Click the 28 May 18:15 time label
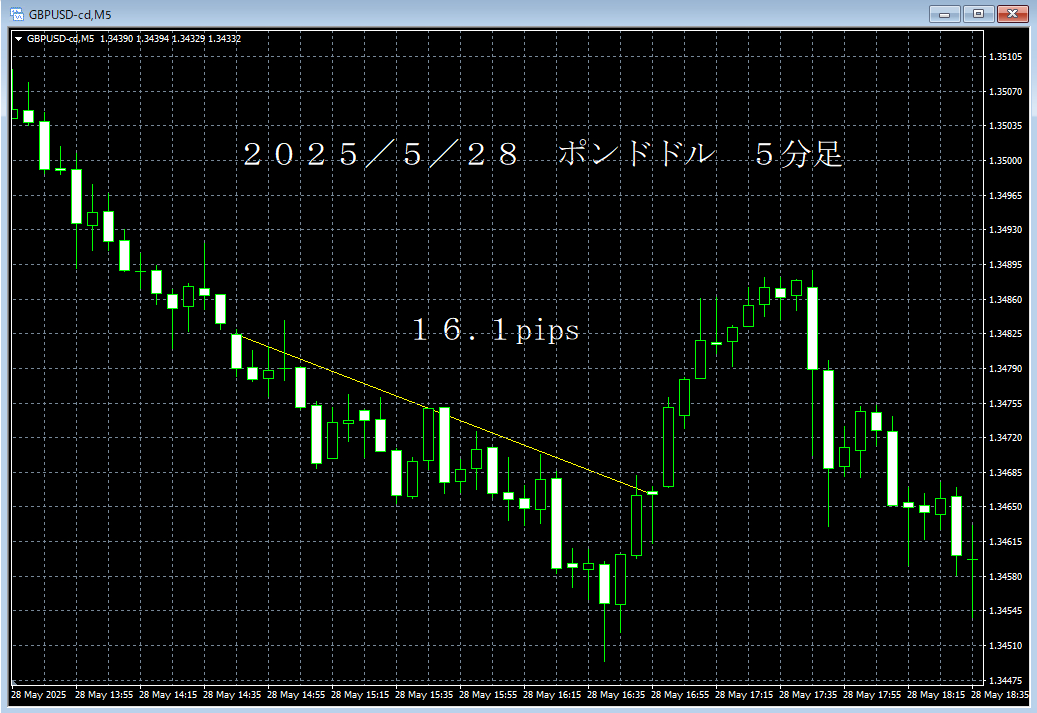This screenshot has height=713, width=1037. coord(936,694)
